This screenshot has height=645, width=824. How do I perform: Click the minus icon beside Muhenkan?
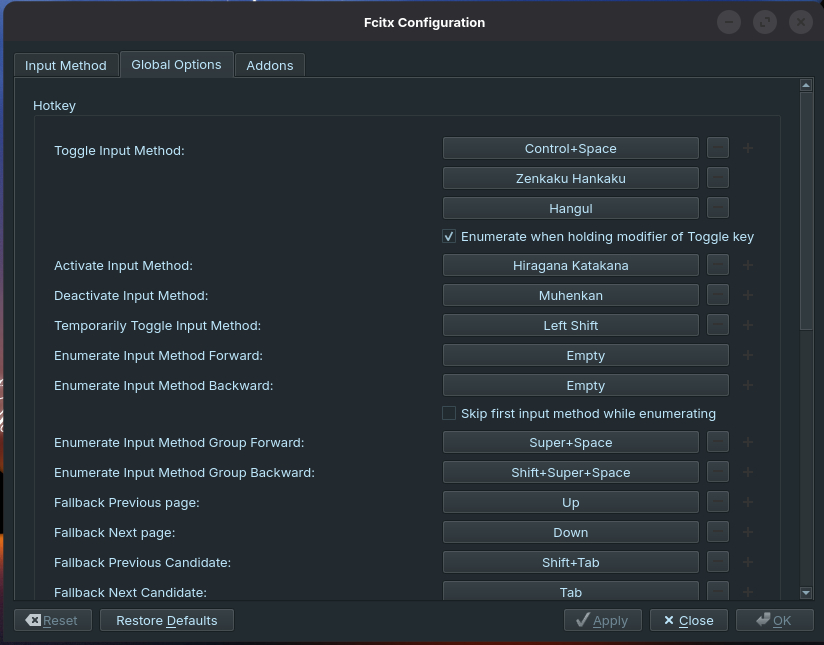click(718, 296)
